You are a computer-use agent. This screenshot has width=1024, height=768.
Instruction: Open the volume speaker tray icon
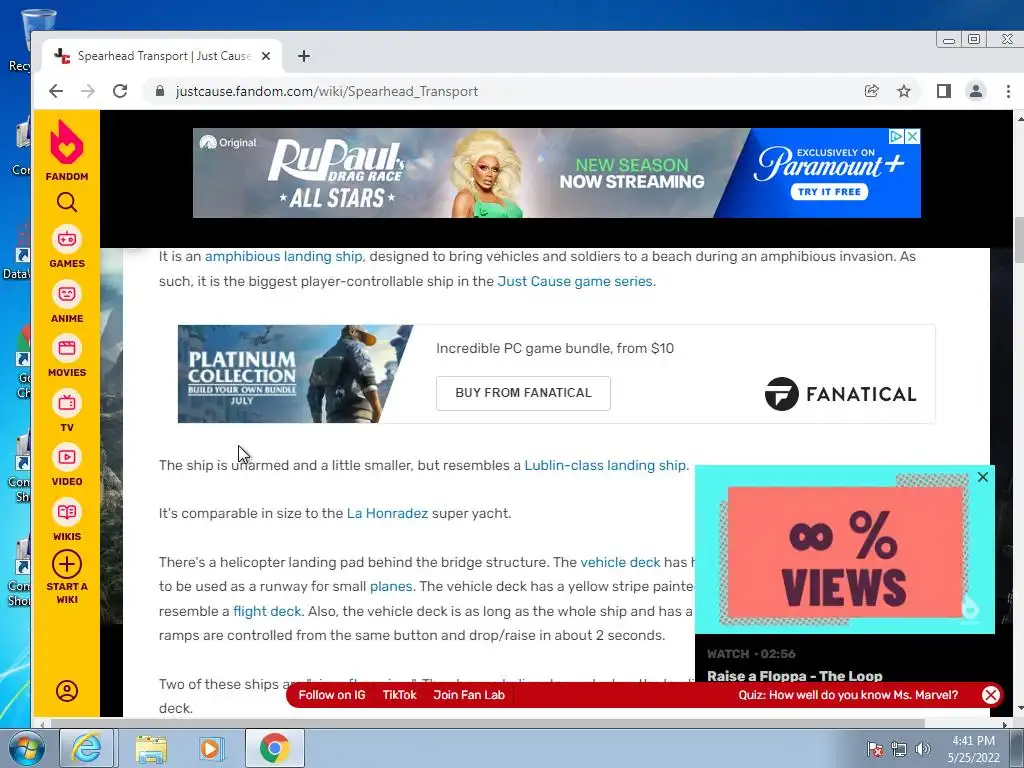pyautogui.click(x=923, y=749)
